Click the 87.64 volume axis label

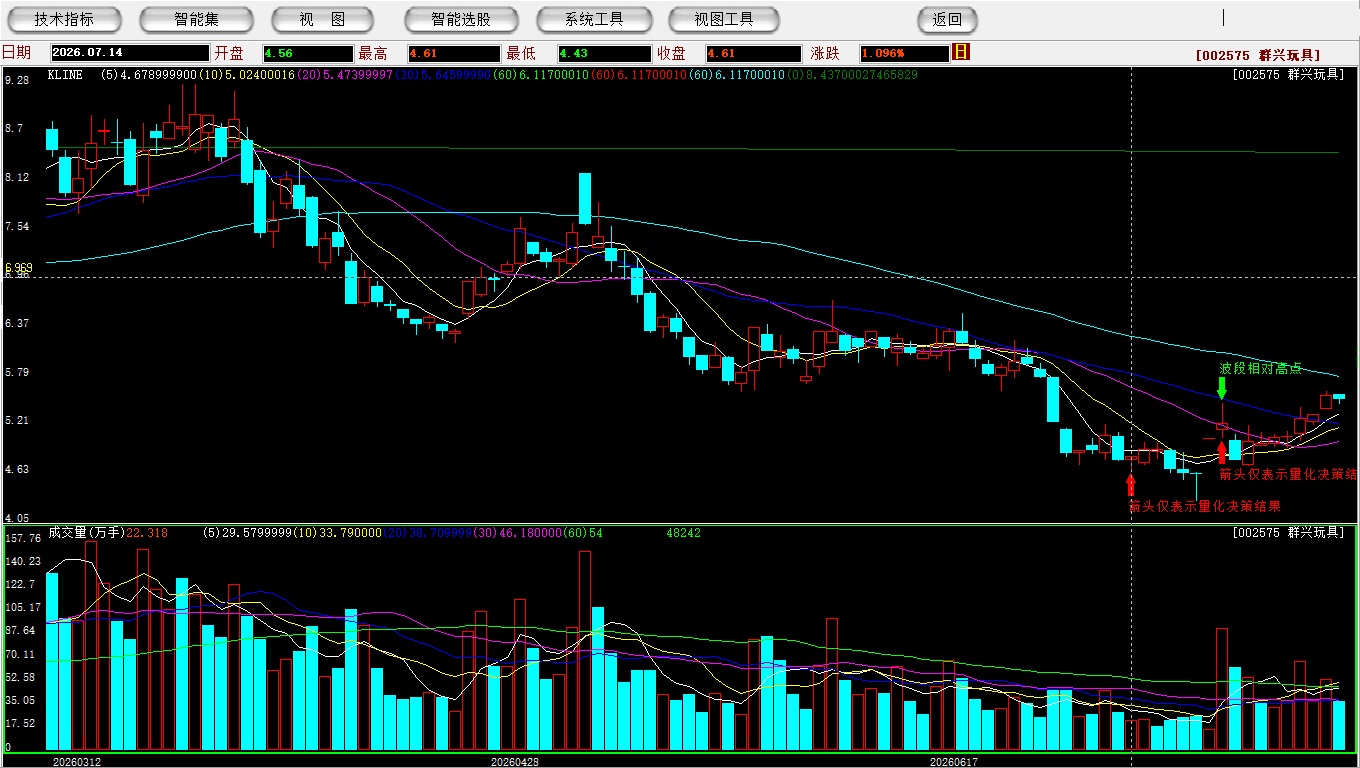pos(20,630)
